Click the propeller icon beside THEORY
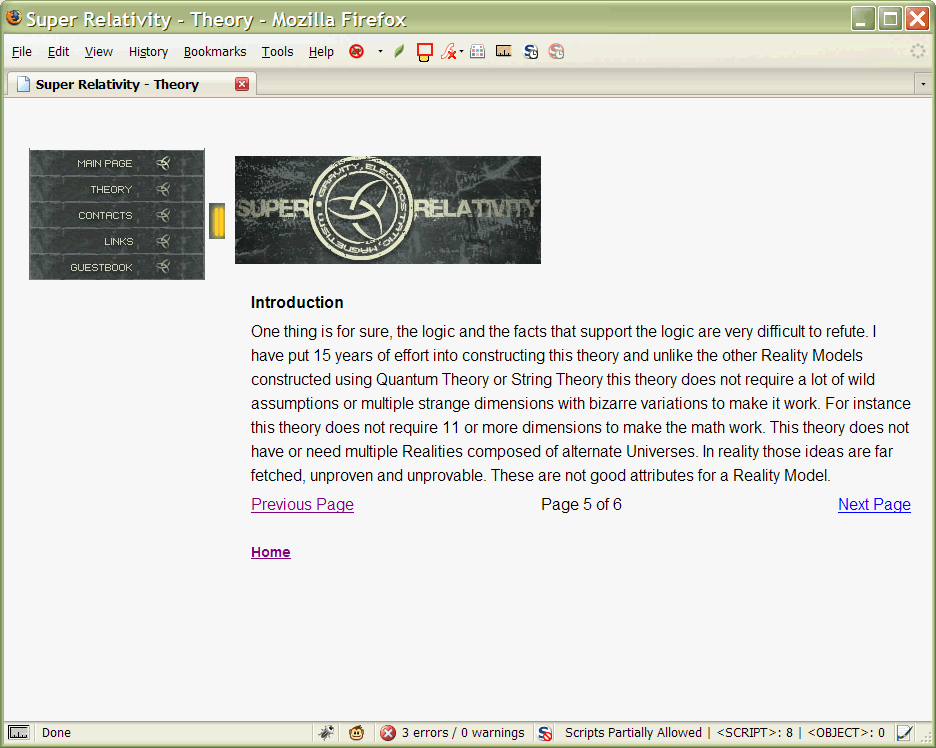This screenshot has width=936, height=748. pos(164,189)
